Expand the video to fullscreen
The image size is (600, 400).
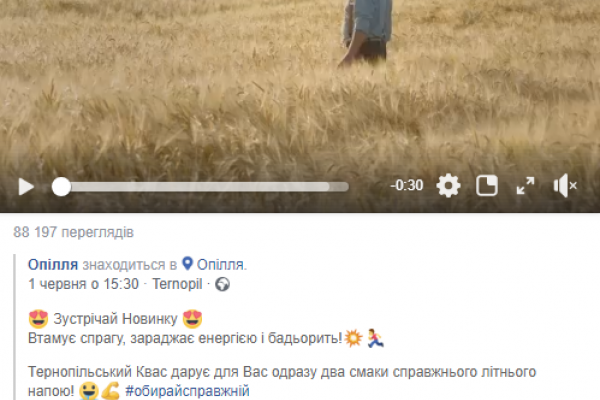[x=525, y=186]
